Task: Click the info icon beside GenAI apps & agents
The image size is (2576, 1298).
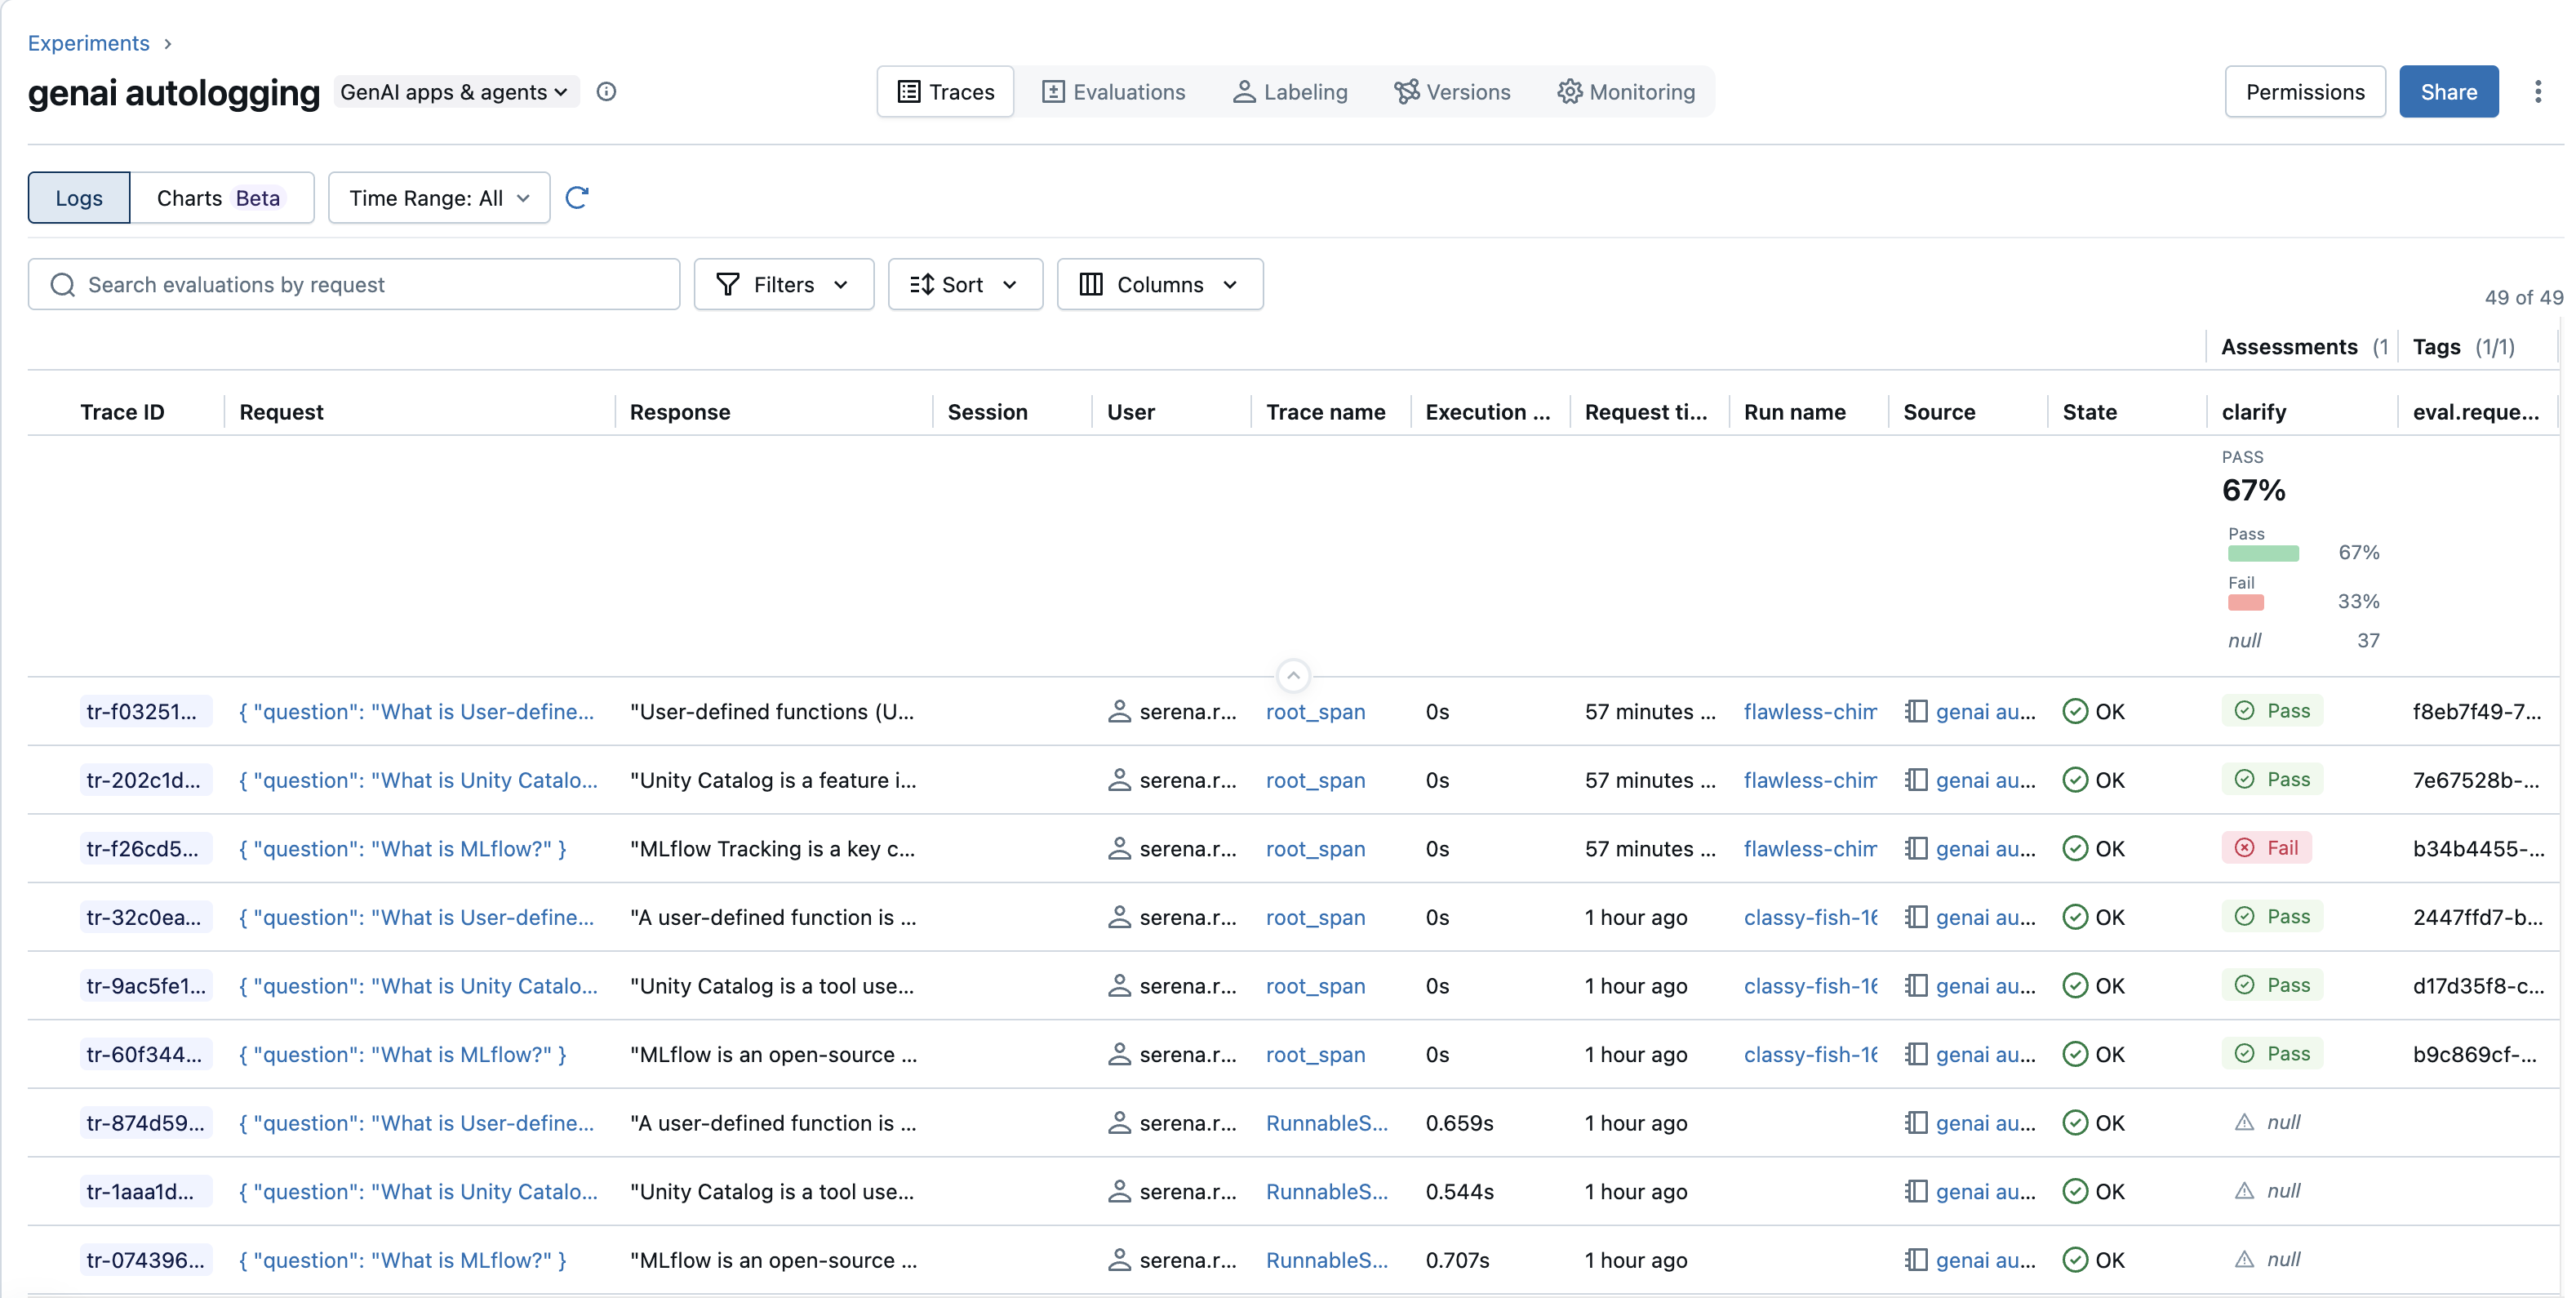Action: point(606,91)
